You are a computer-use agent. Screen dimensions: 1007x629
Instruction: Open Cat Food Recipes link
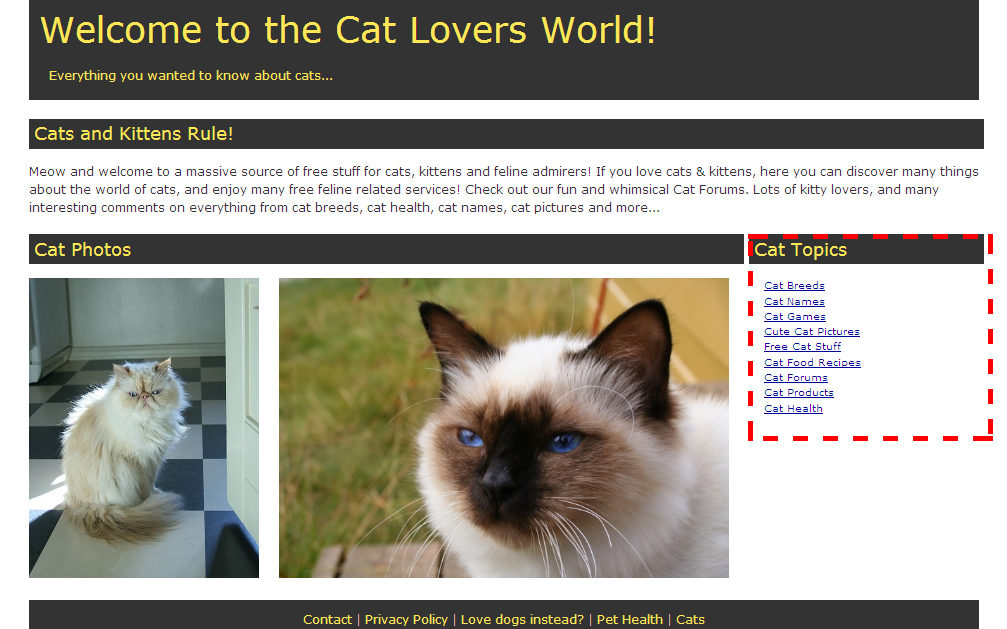click(812, 362)
